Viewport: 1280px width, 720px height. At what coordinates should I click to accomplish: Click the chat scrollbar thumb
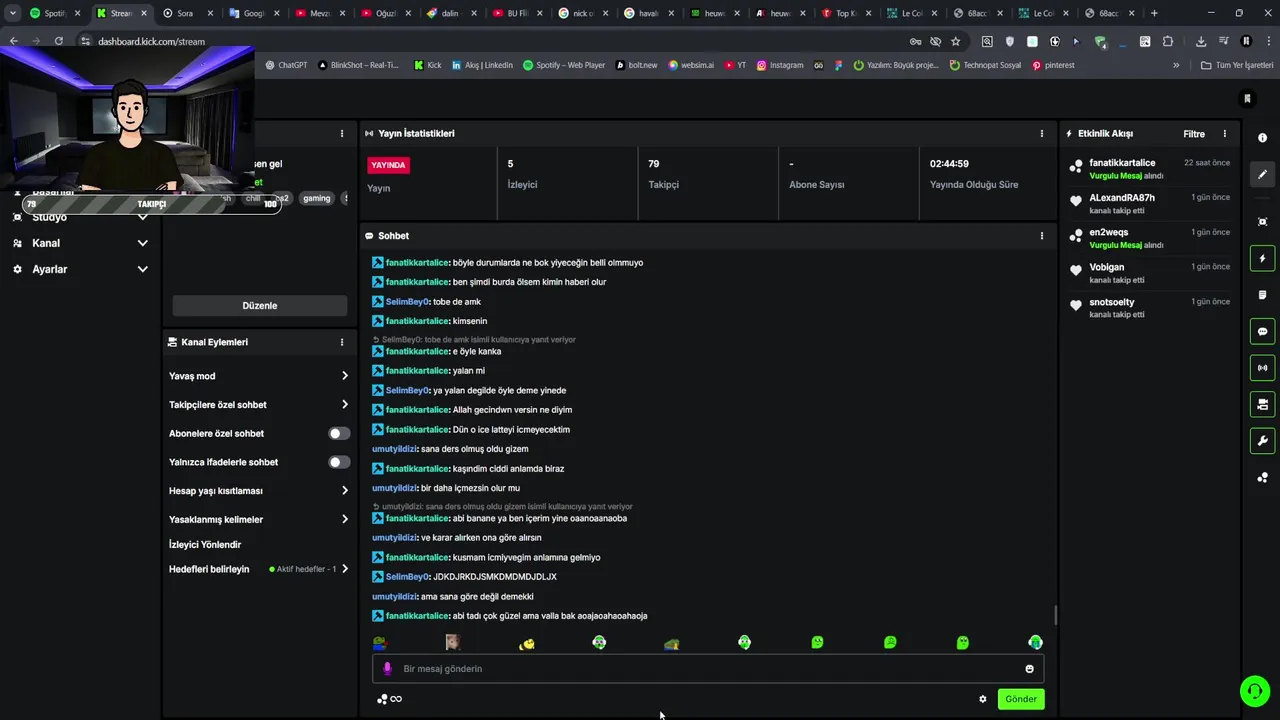[1055, 615]
